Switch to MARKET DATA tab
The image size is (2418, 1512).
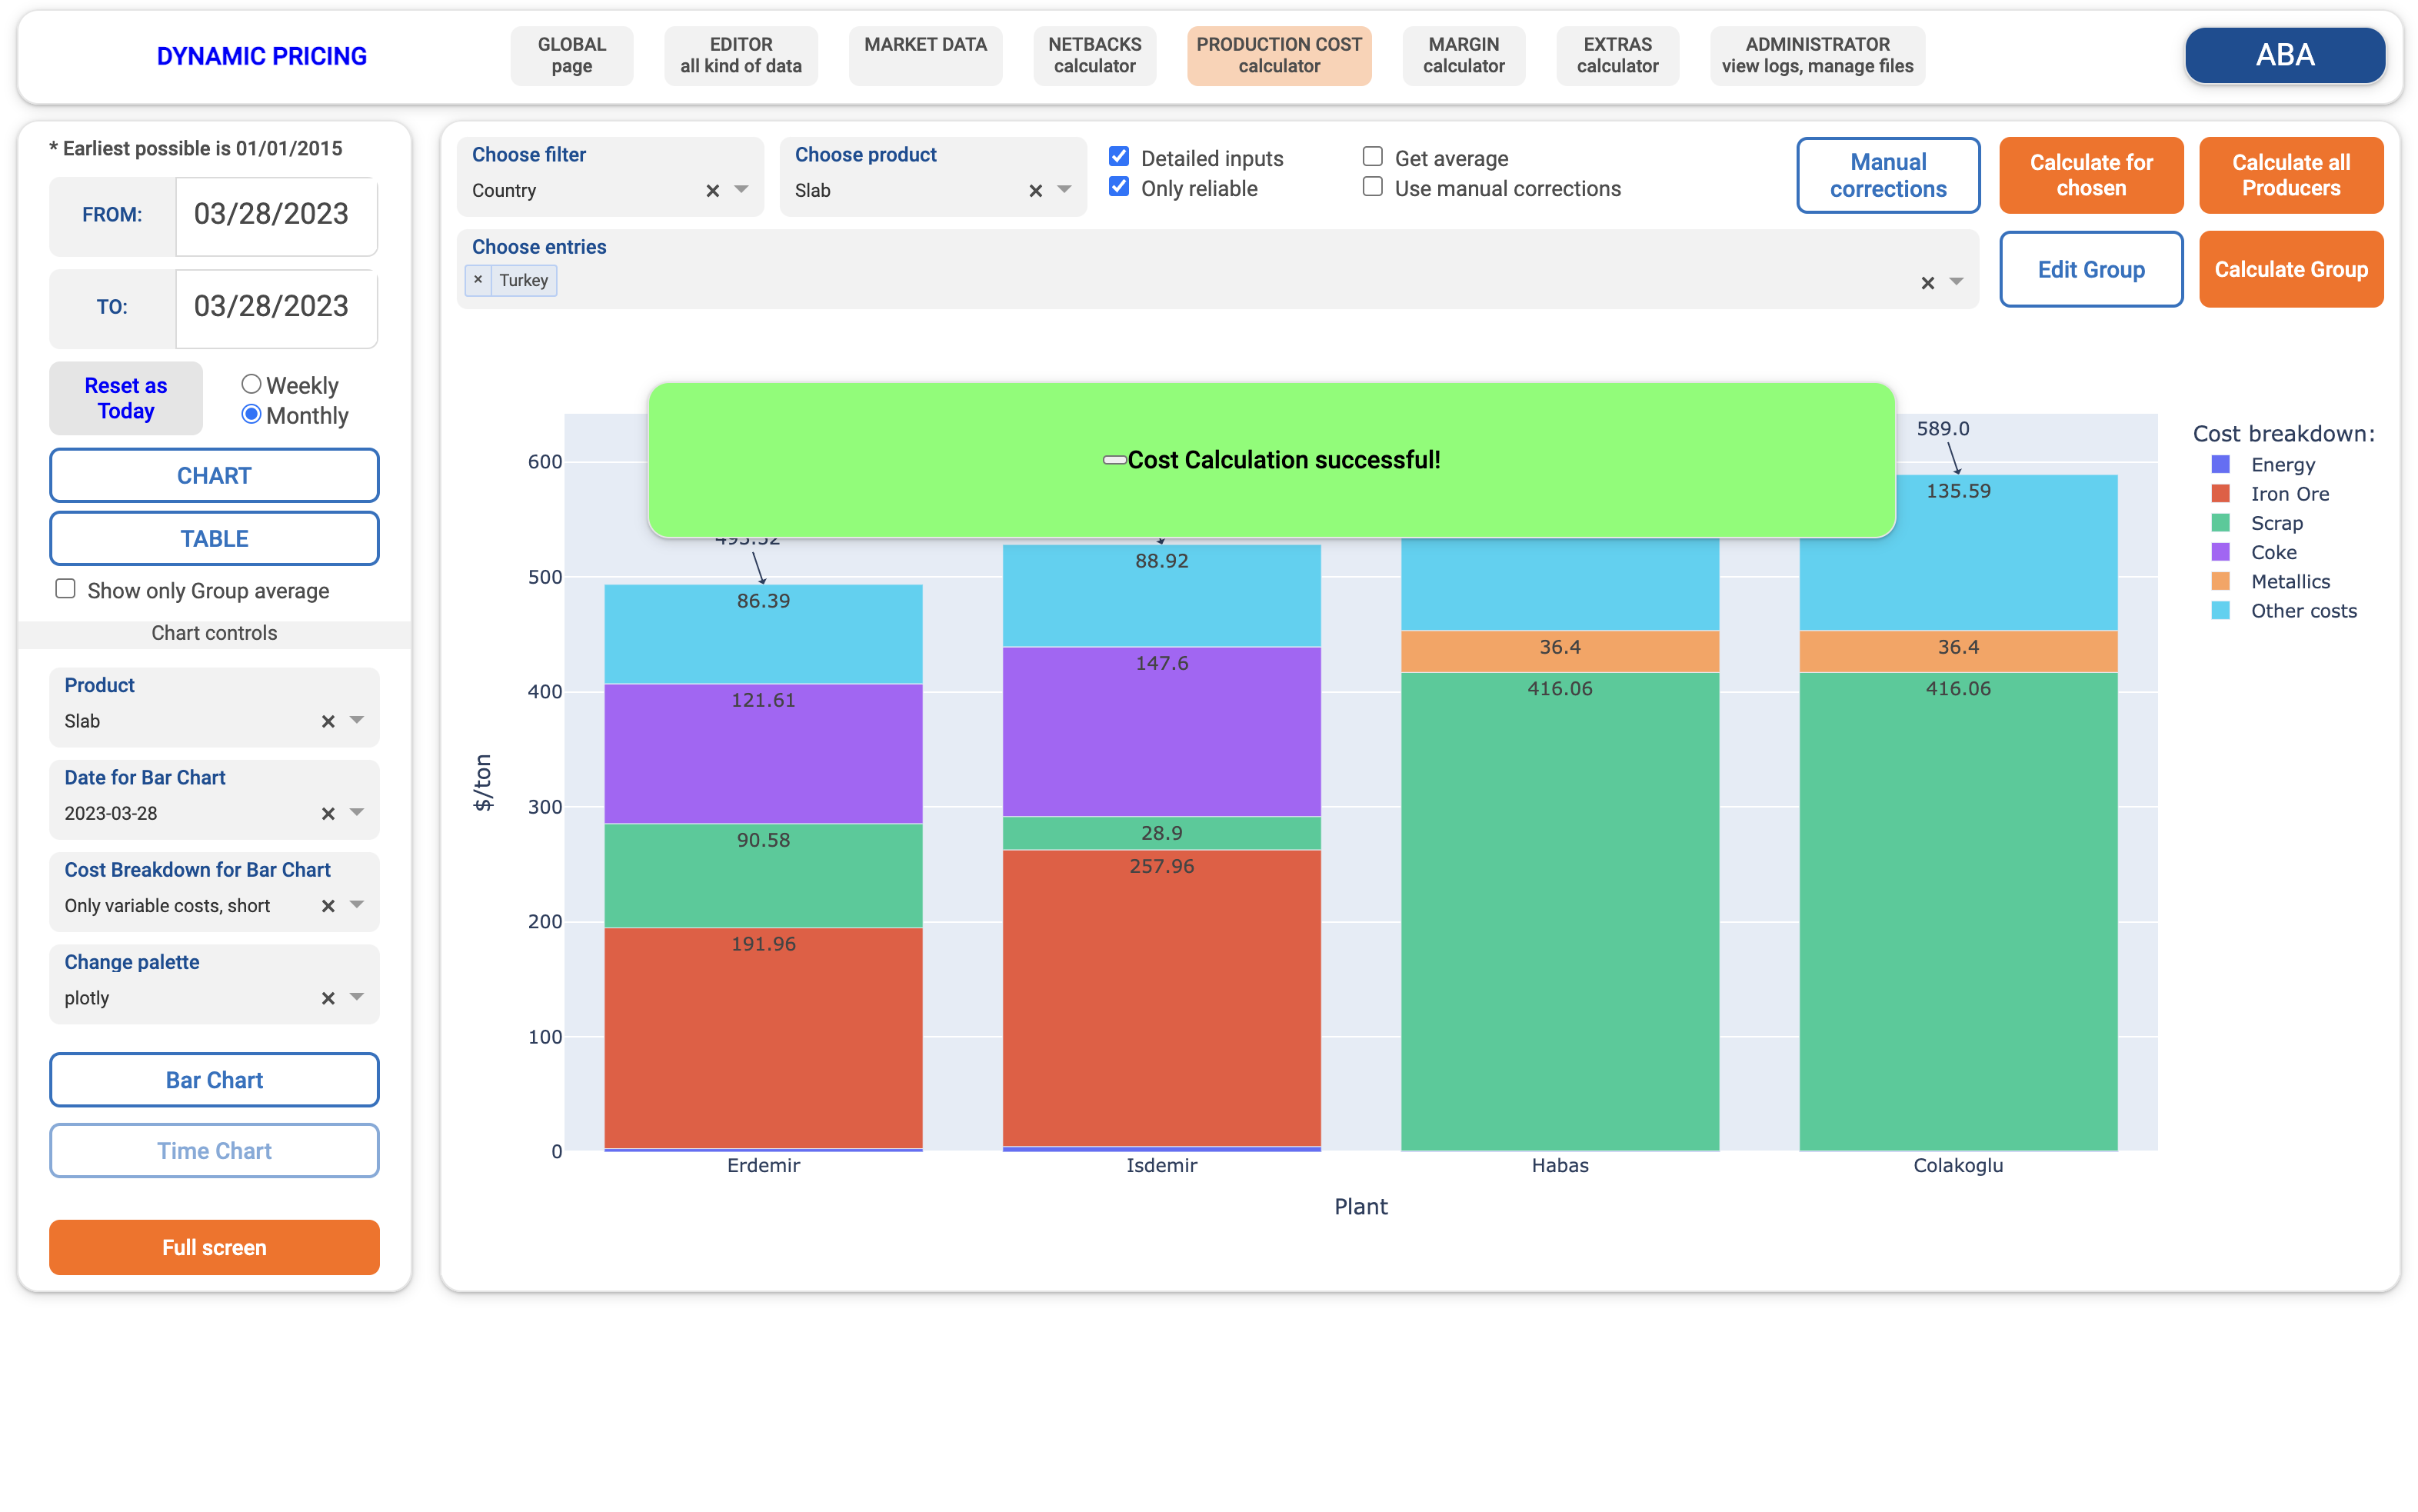(925, 56)
